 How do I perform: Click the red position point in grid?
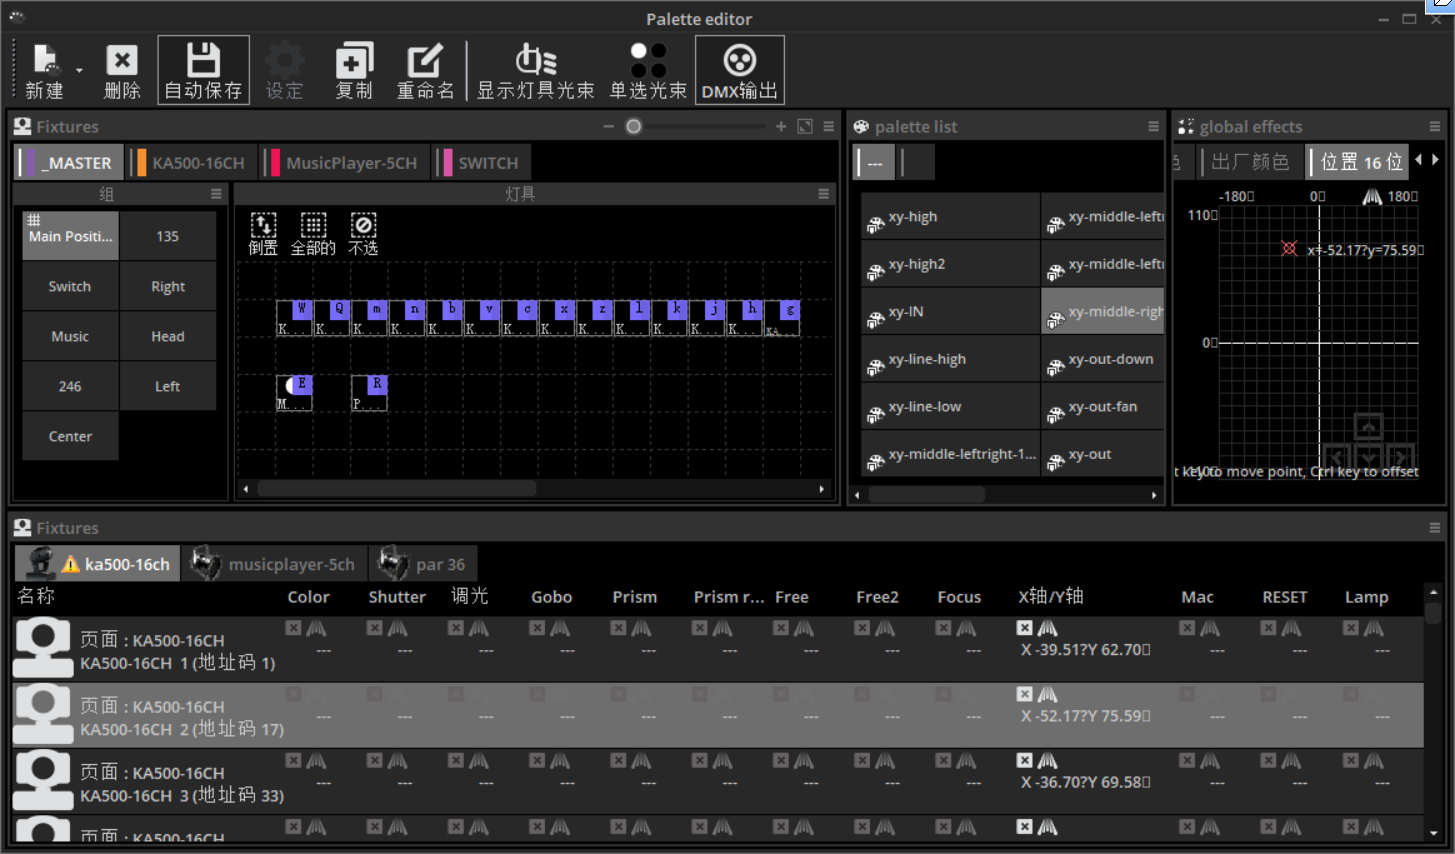[x=1289, y=248]
